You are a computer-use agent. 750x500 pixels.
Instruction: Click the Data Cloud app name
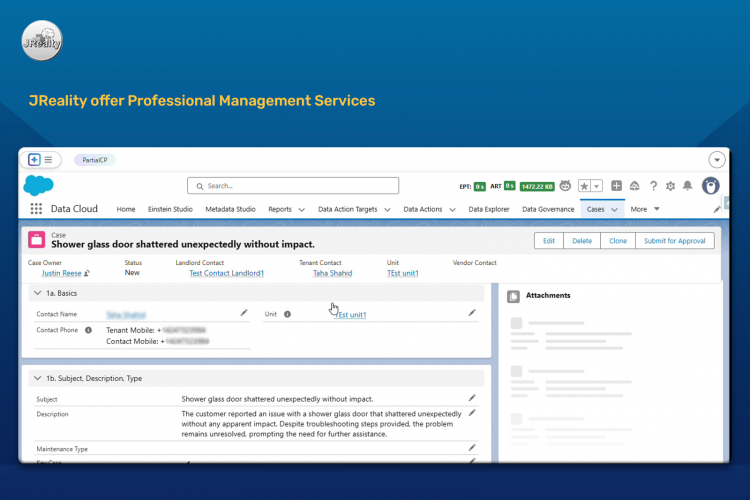point(74,209)
